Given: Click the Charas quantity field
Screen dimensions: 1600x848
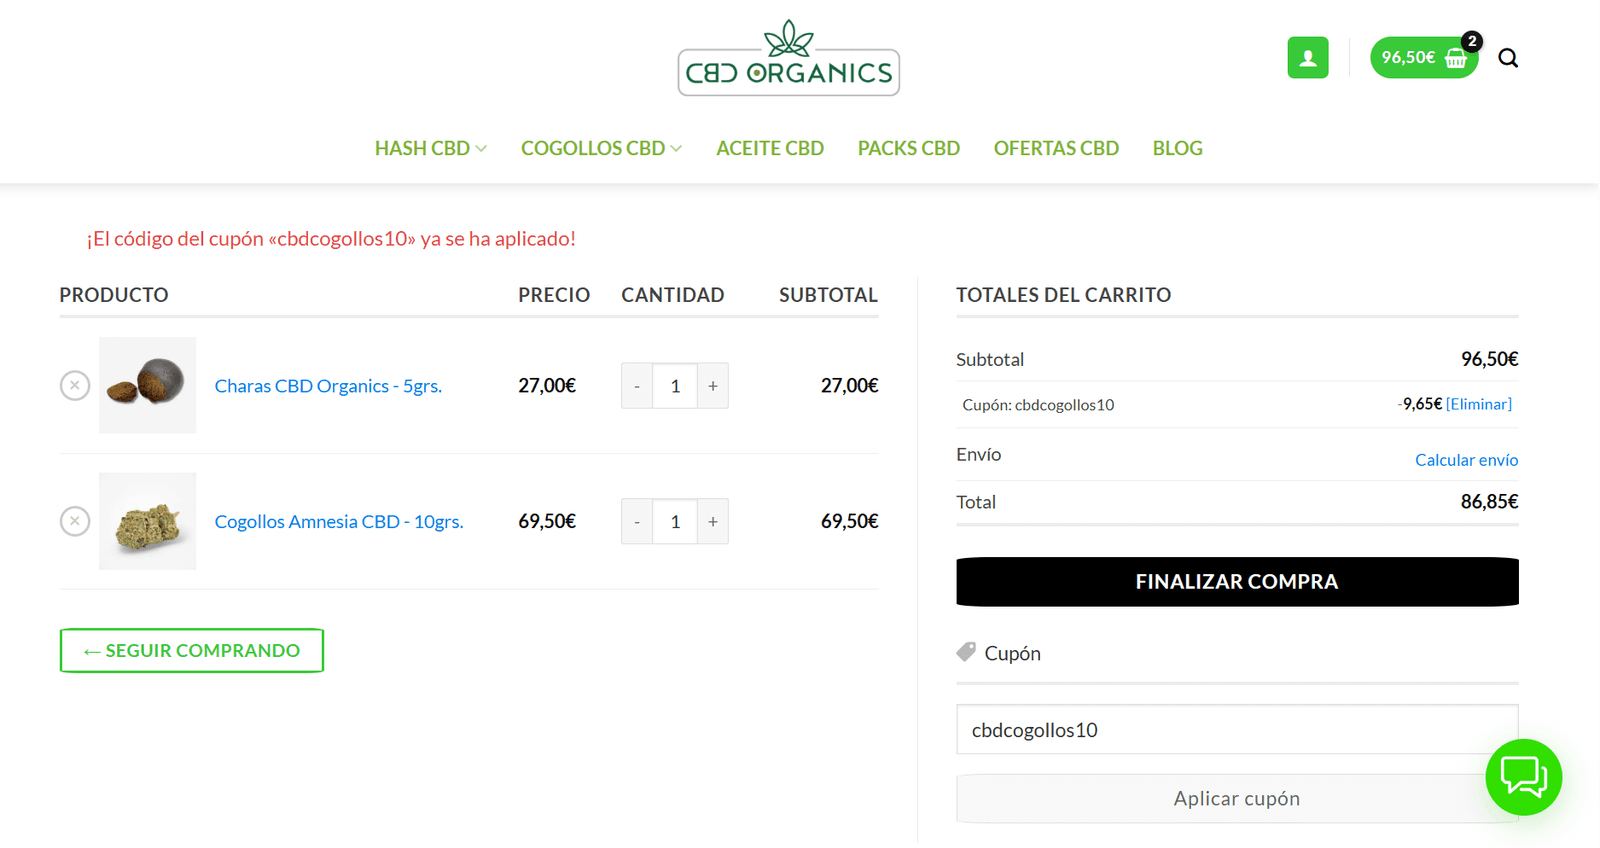Looking at the screenshot, I should (675, 386).
